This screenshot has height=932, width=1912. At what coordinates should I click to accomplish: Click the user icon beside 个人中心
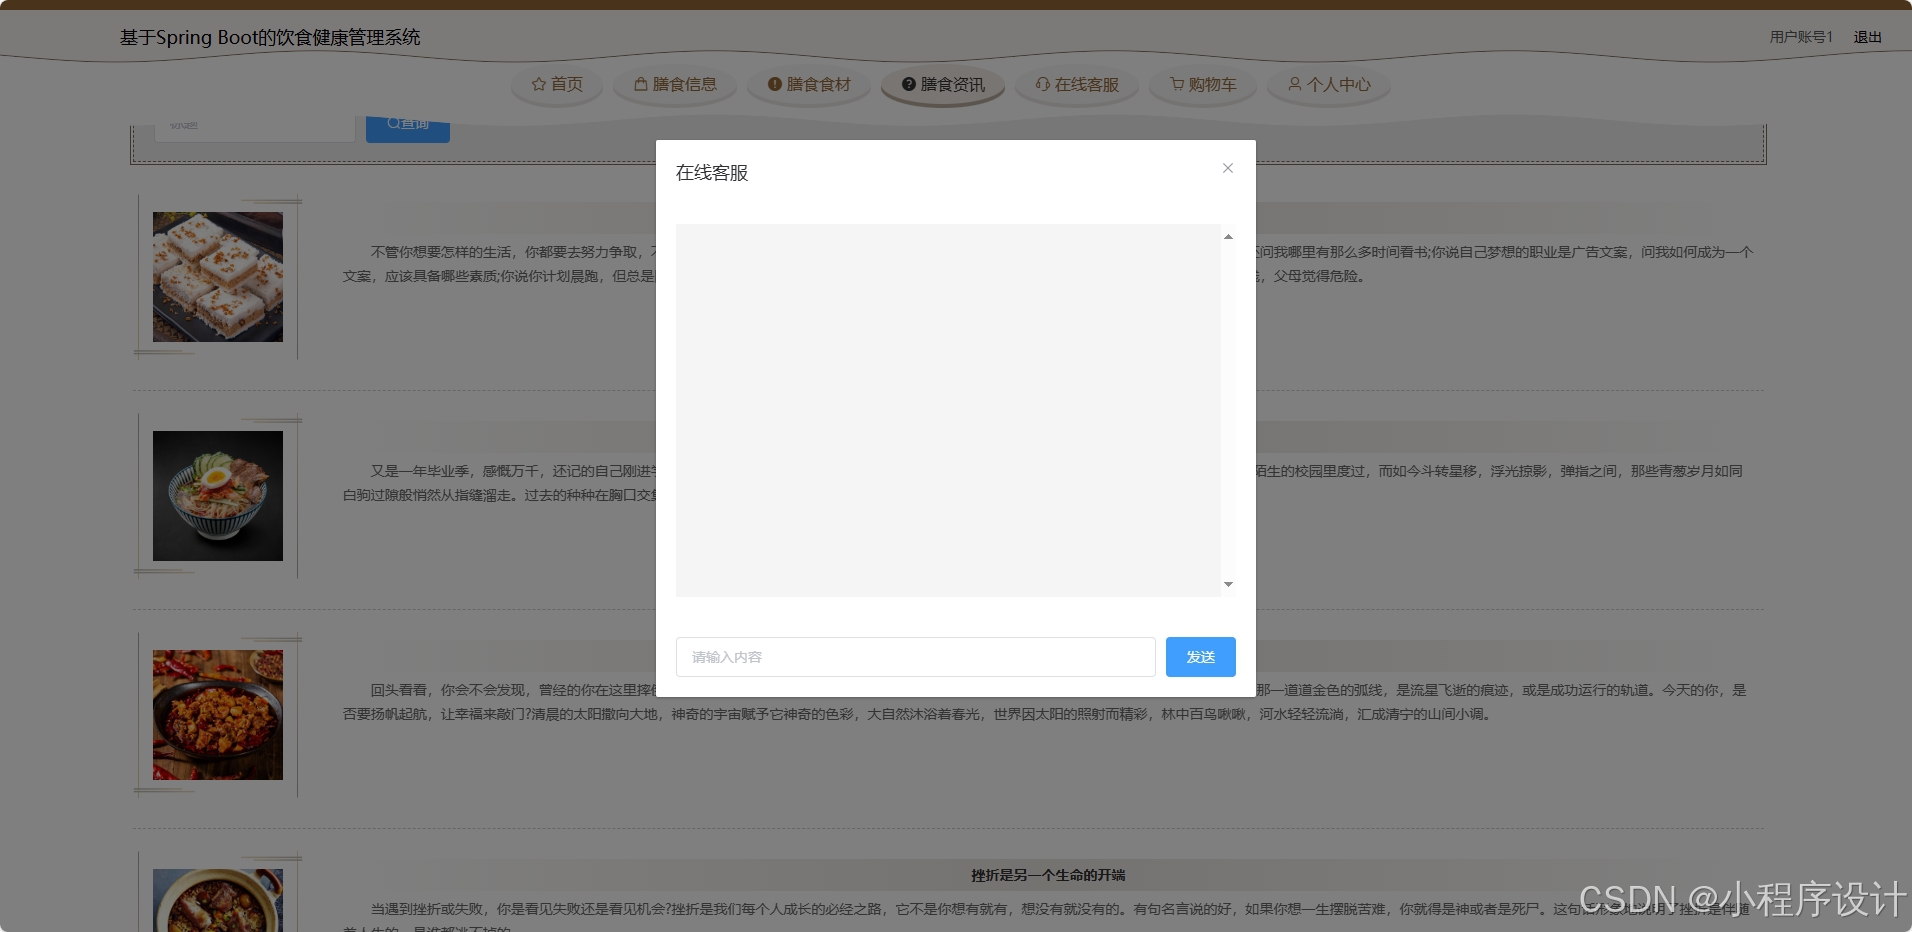pyautogui.click(x=1295, y=85)
